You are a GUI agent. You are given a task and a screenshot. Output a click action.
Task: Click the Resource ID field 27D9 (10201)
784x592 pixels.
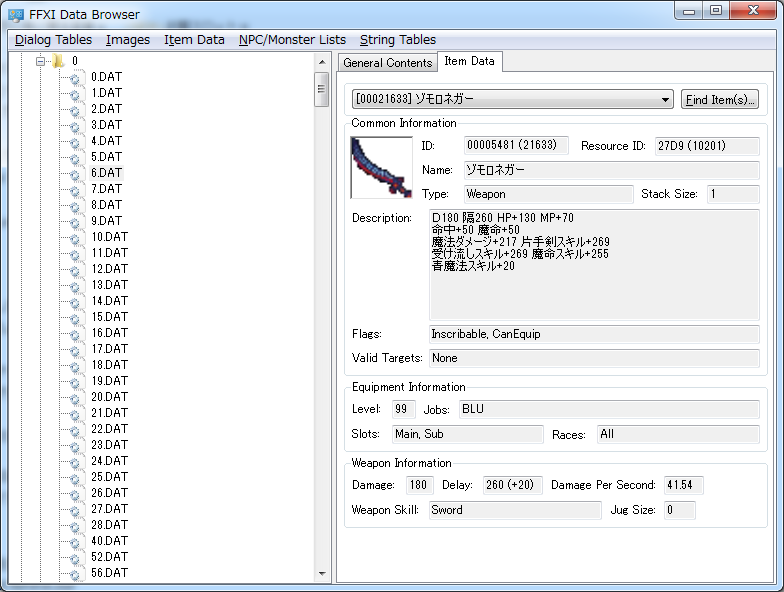pos(707,146)
